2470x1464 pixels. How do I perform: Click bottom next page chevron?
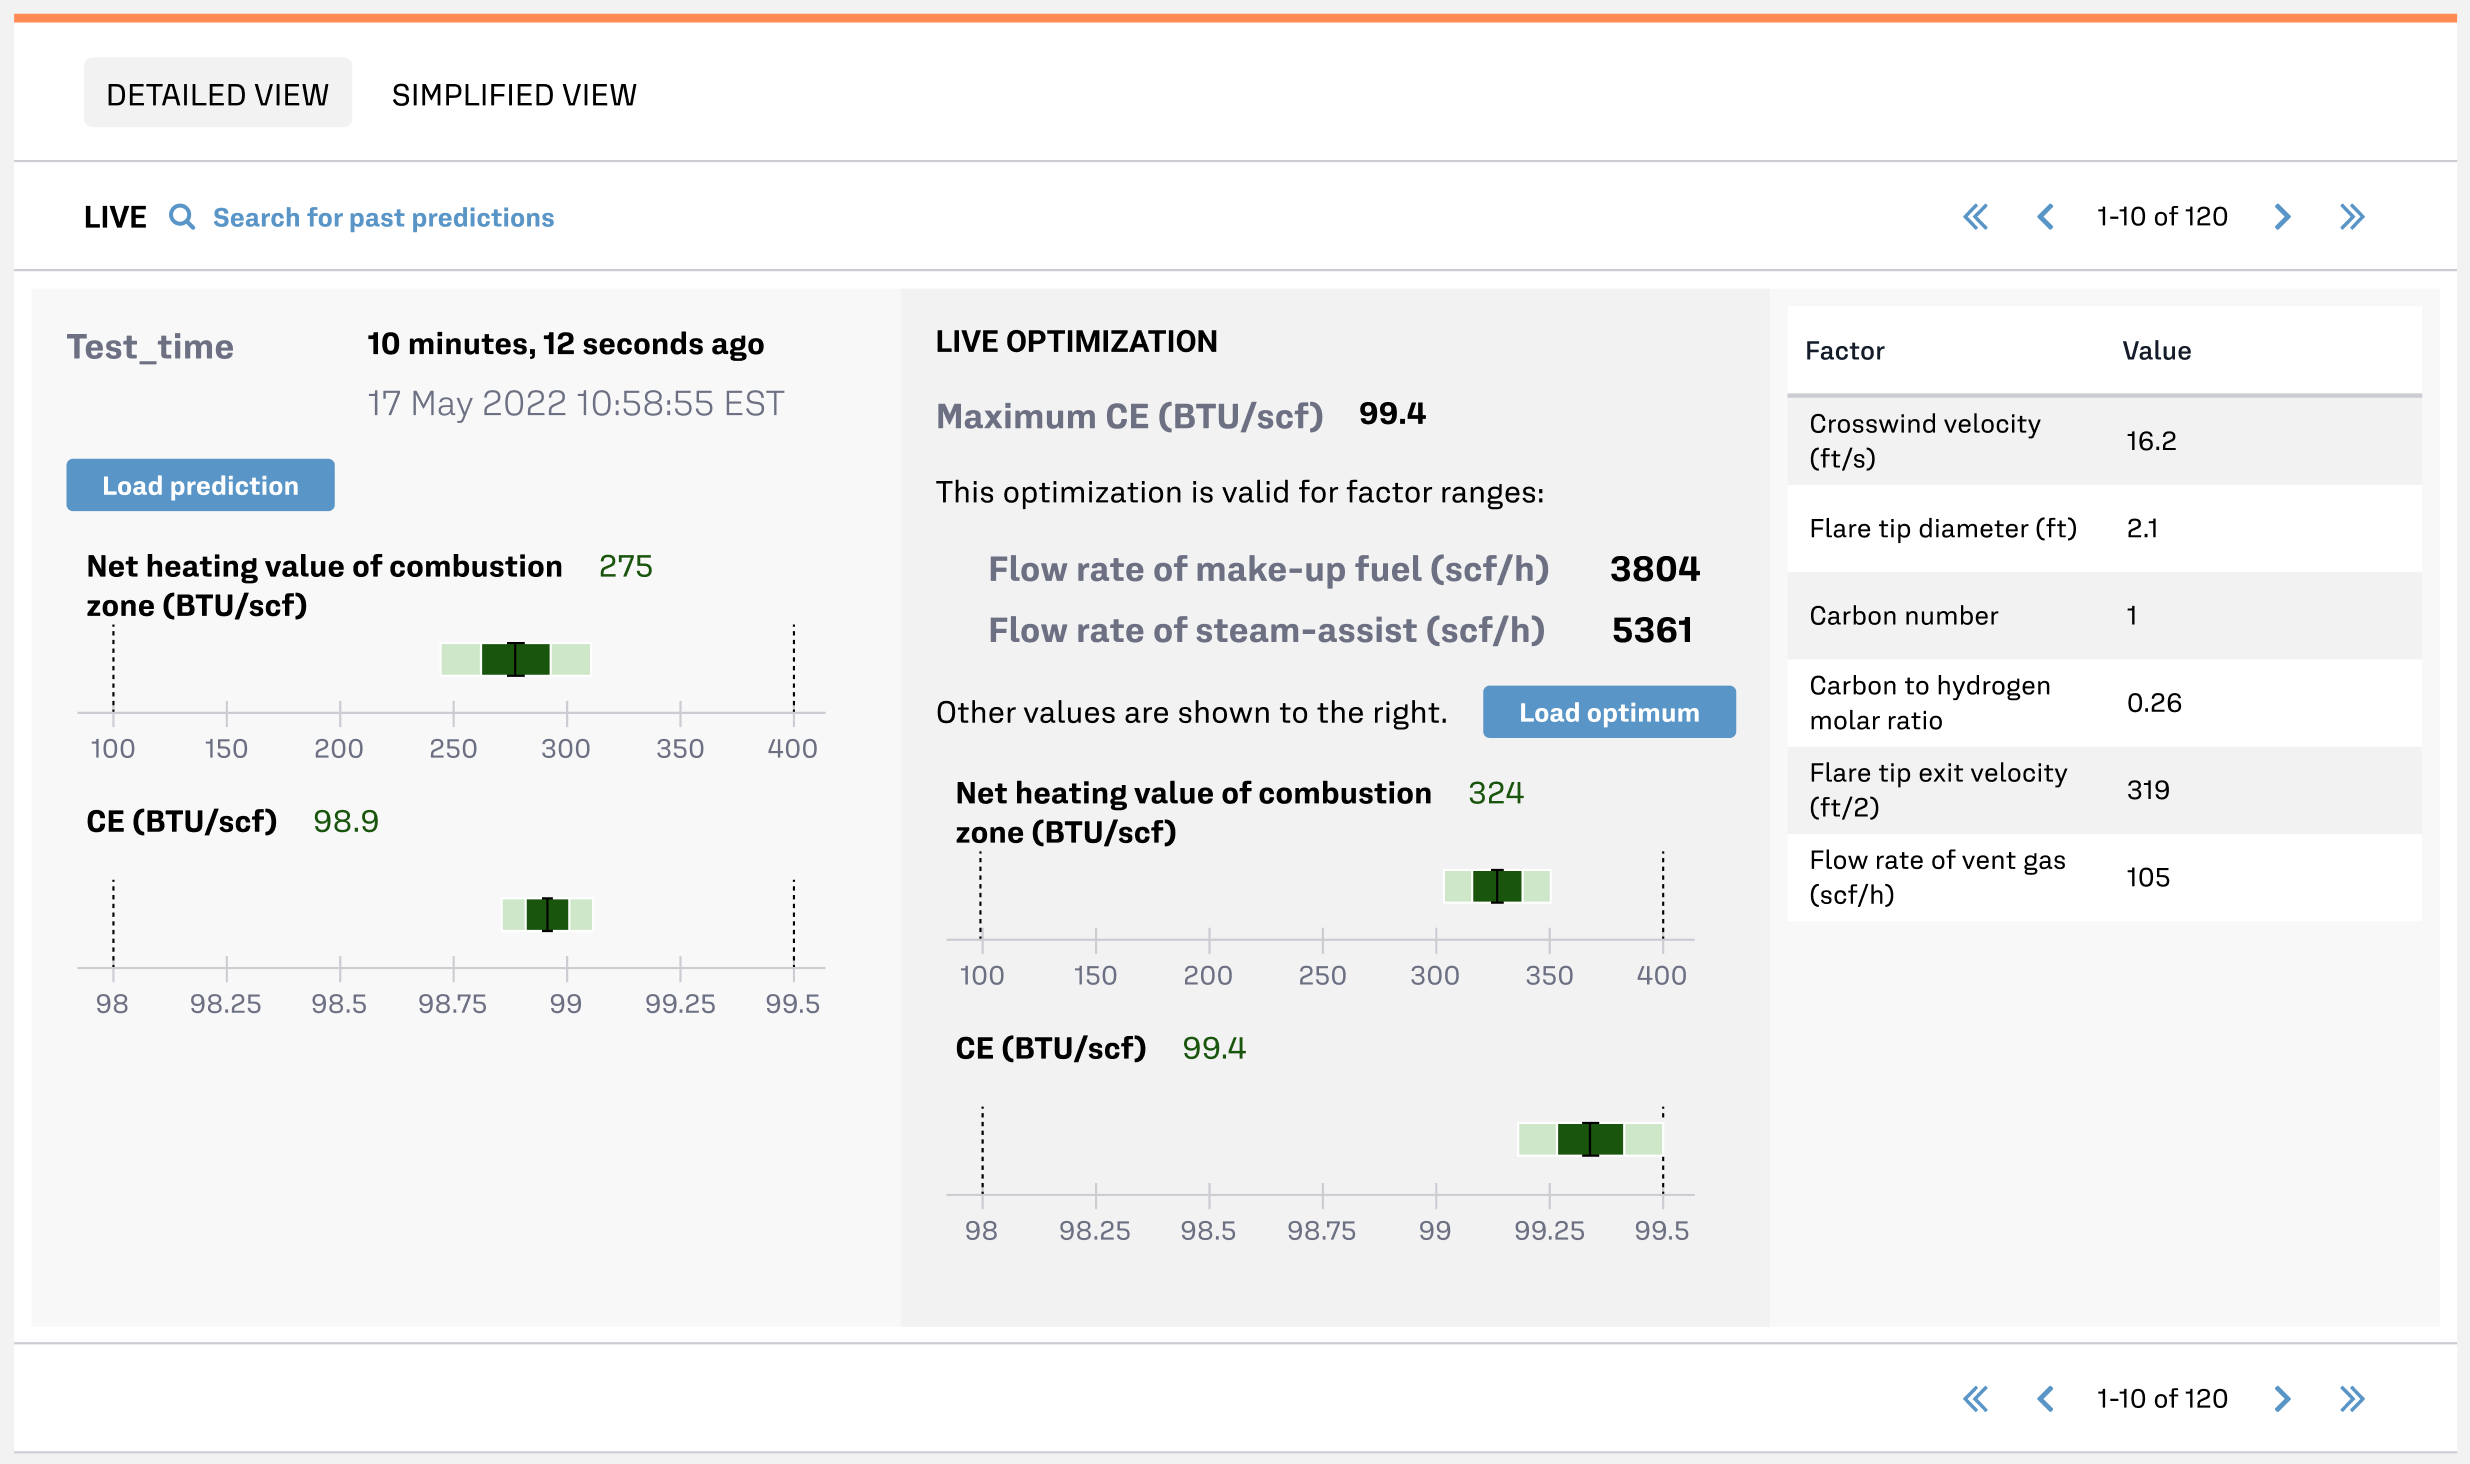[x=2282, y=1398]
